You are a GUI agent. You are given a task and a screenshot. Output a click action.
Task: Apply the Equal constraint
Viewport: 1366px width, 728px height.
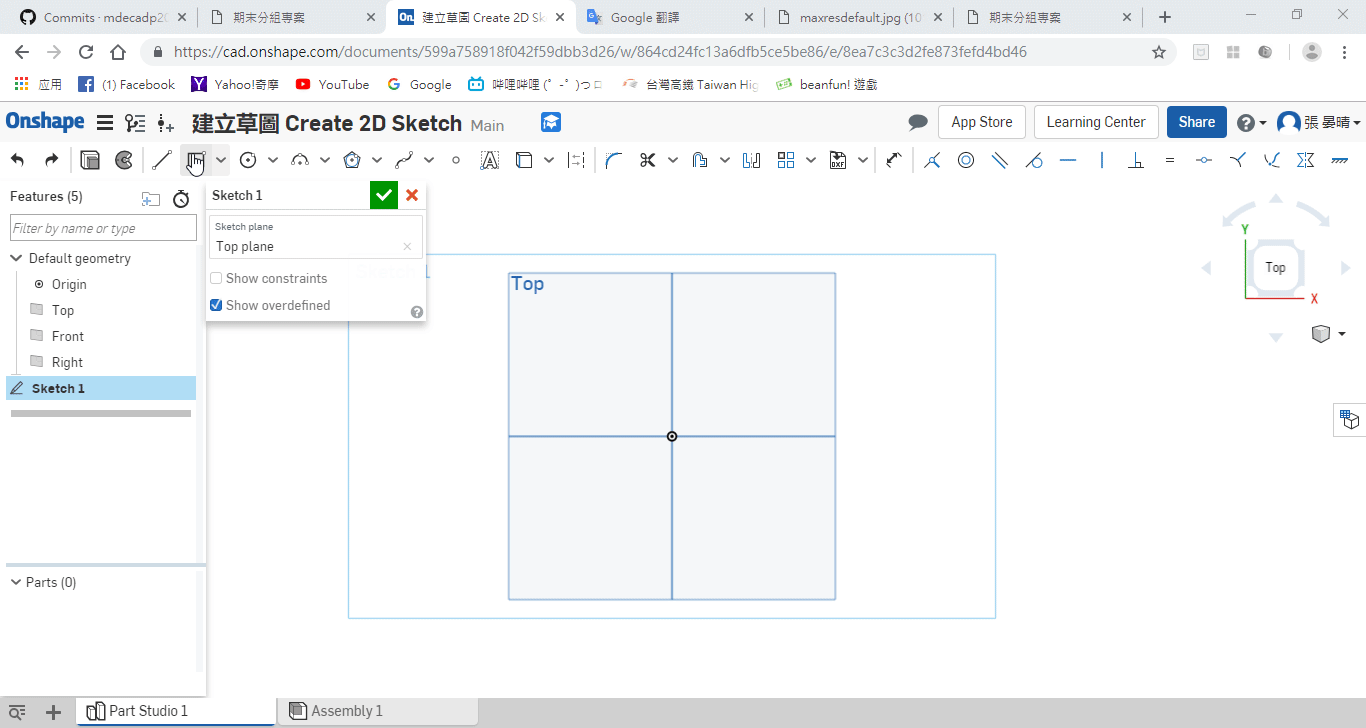click(x=1170, y=160)
